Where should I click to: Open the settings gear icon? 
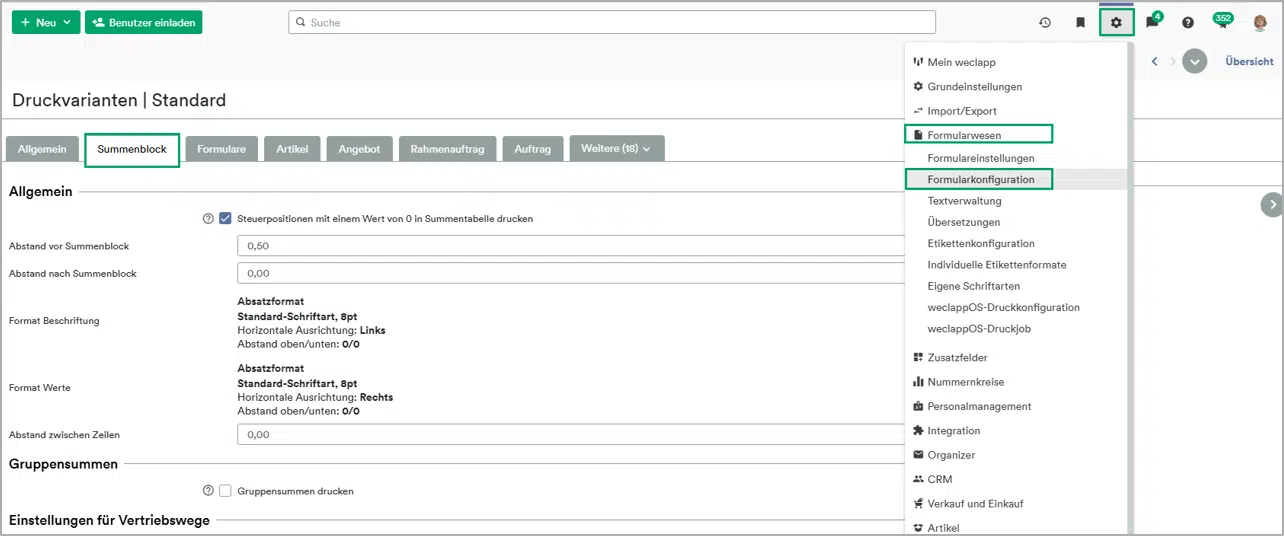point(1116,22)
